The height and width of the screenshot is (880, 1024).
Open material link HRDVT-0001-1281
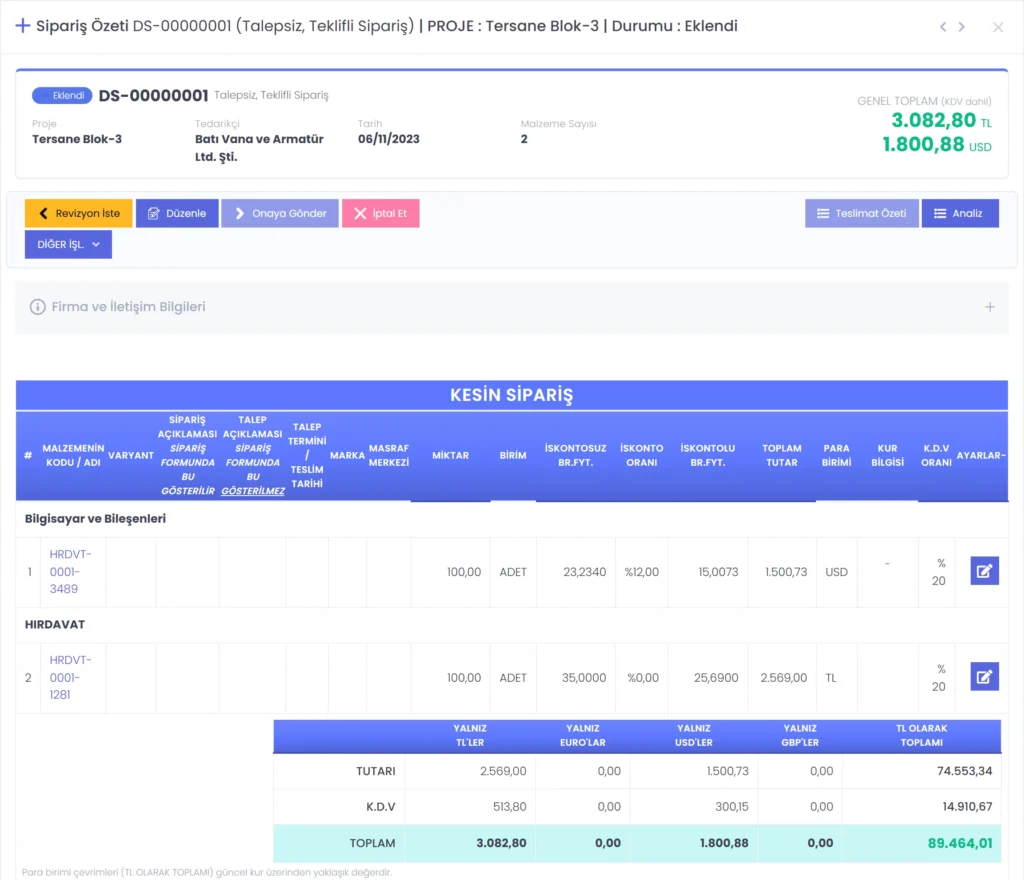pyautogui.click(x=70, y=677)
